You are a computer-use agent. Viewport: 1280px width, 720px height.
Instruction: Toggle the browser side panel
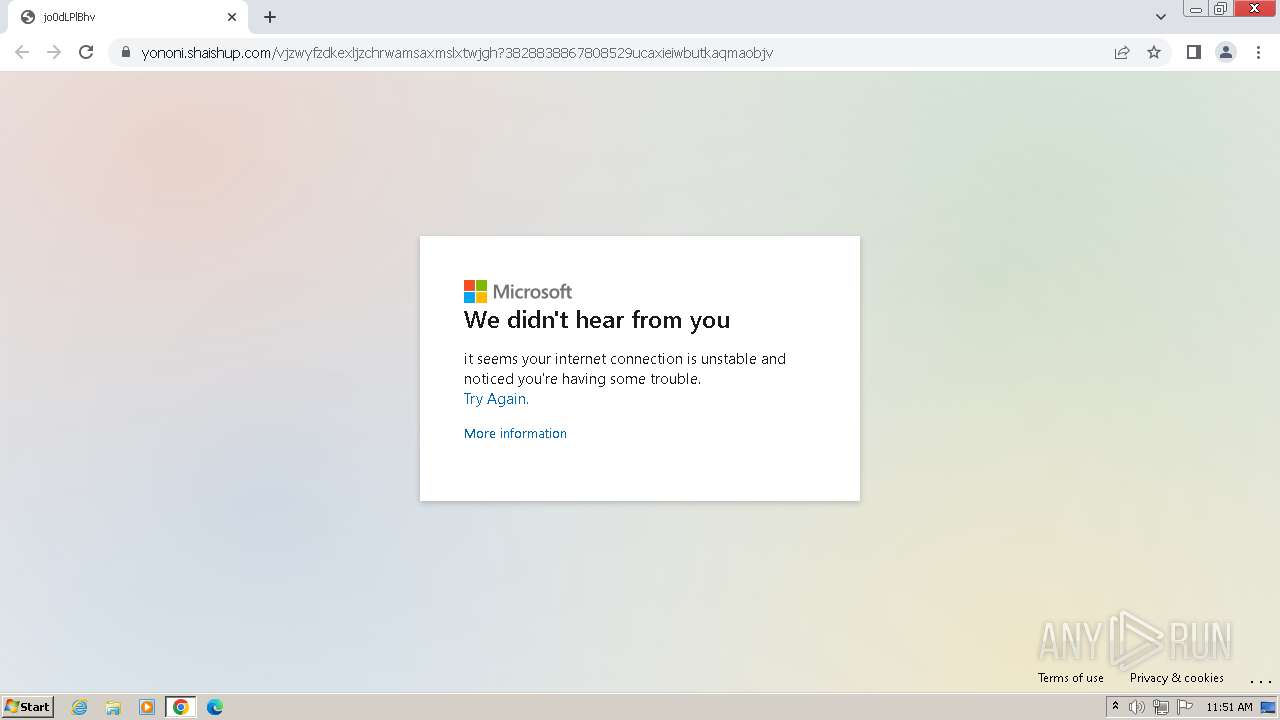tap(1193, 53)
